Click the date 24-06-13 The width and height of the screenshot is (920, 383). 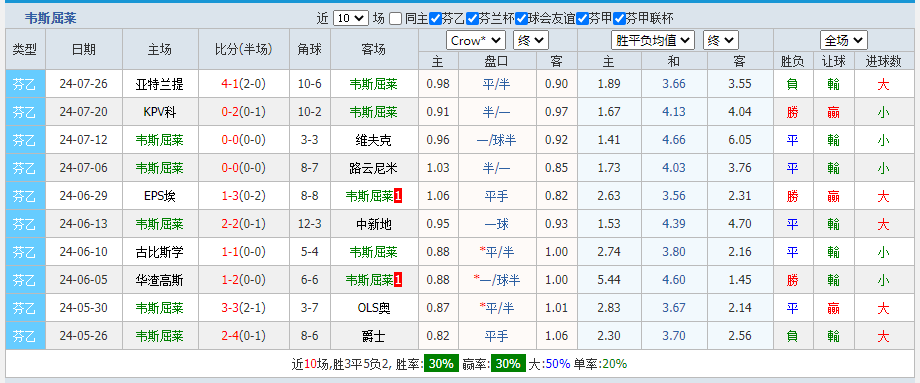84,224
